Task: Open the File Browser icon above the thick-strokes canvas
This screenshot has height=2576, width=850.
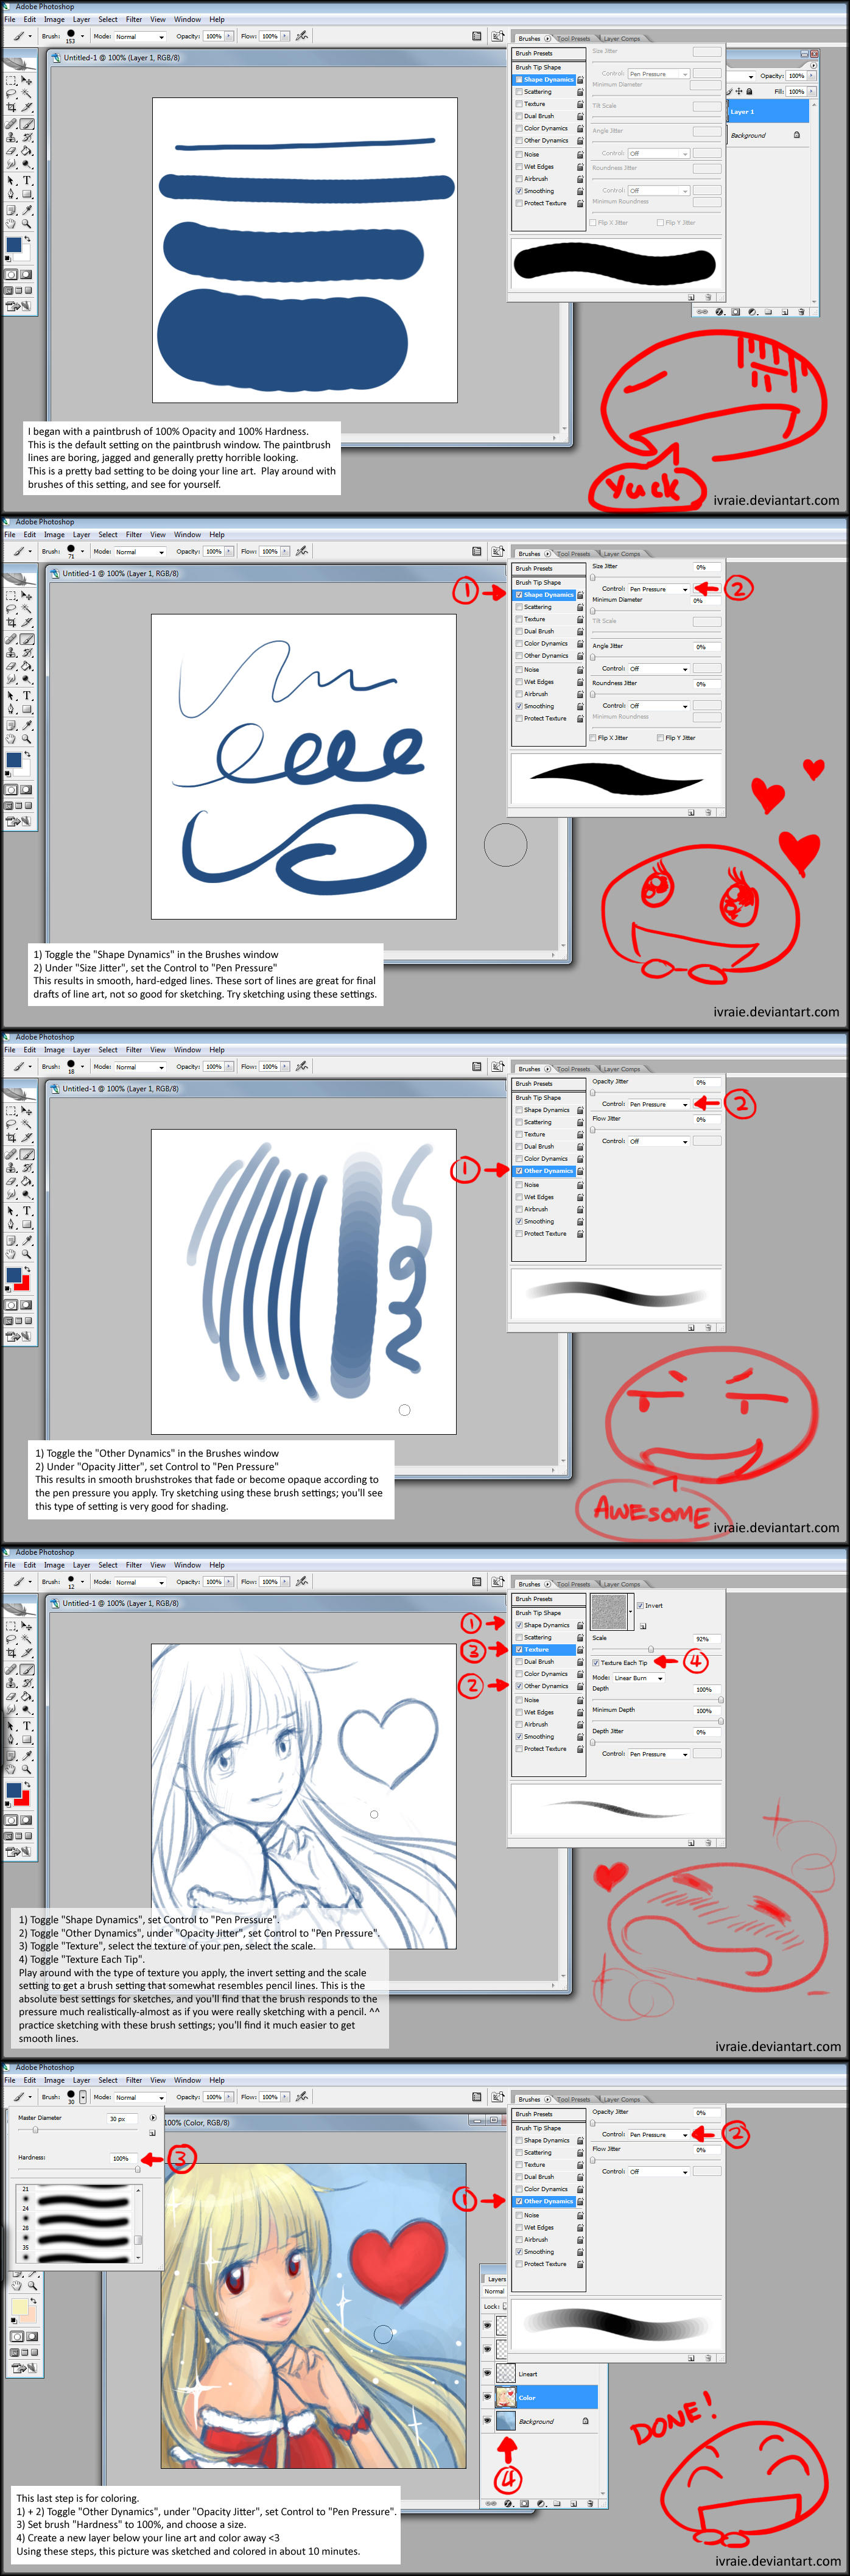Action: coord(497,36)
